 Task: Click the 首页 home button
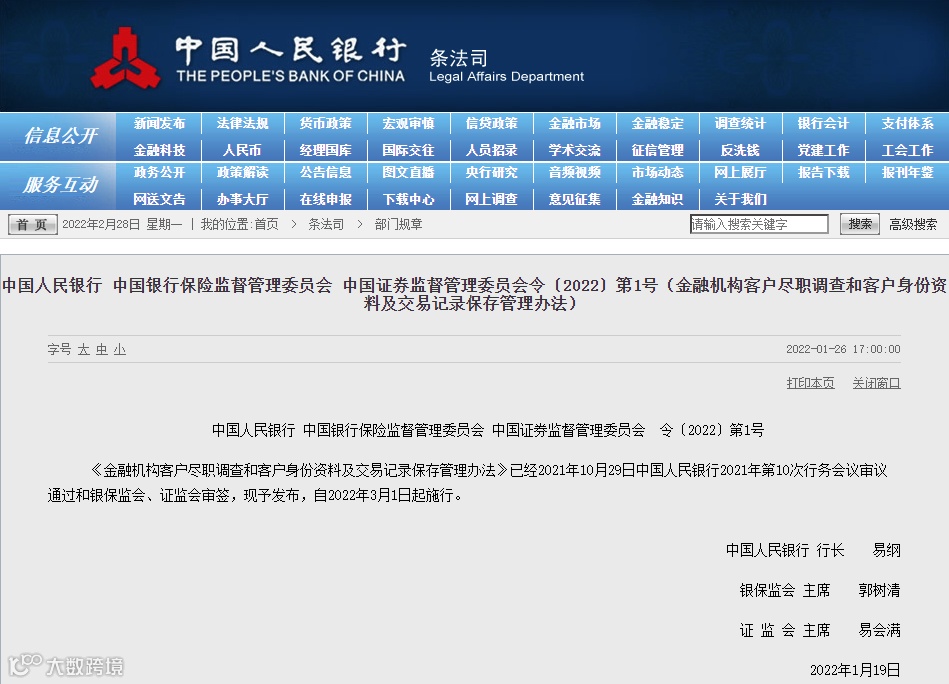[x=33, y=225]
